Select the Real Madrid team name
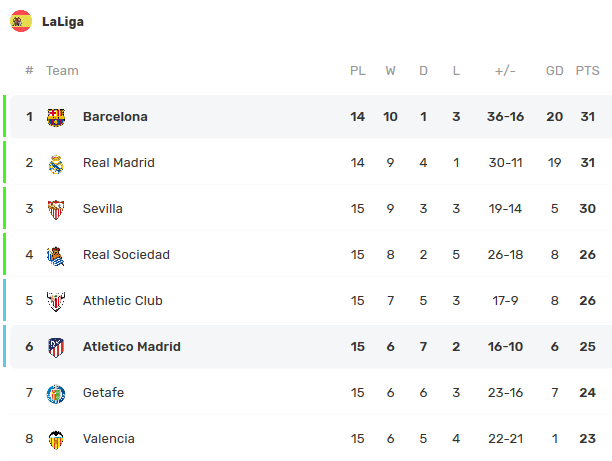 pyautogui.click(x=118, y=163)
